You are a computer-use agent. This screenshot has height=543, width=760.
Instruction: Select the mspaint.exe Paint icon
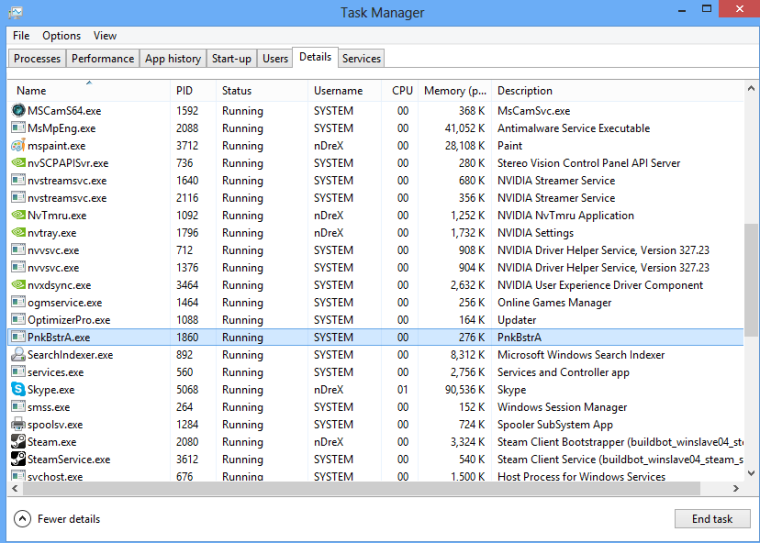click(x=18, y=146)
